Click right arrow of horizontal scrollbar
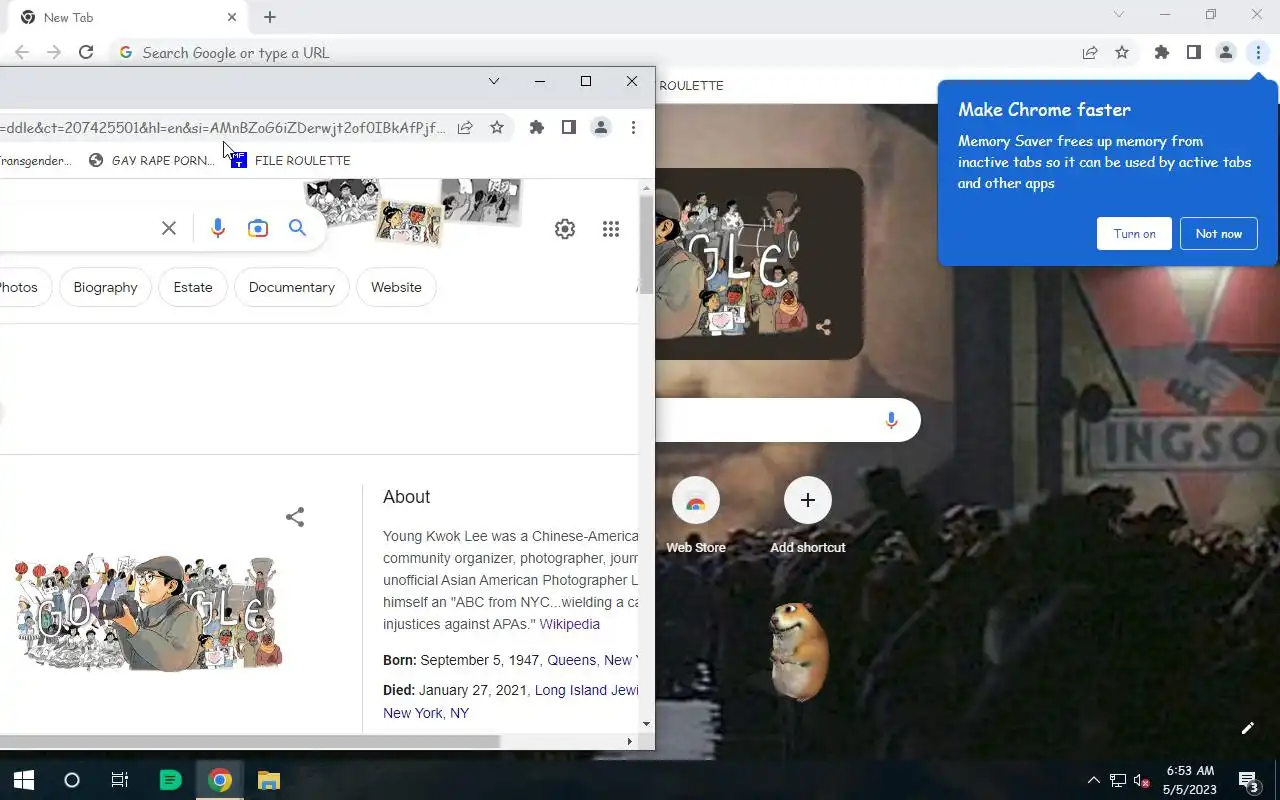Screen dimensions: 1280x800 pos(629,742)
